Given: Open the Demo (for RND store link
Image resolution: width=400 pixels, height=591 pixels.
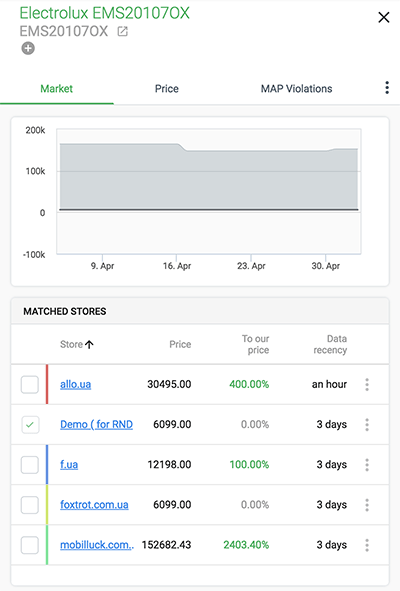Looking at the screenshot, I should [x=97, y=424].
